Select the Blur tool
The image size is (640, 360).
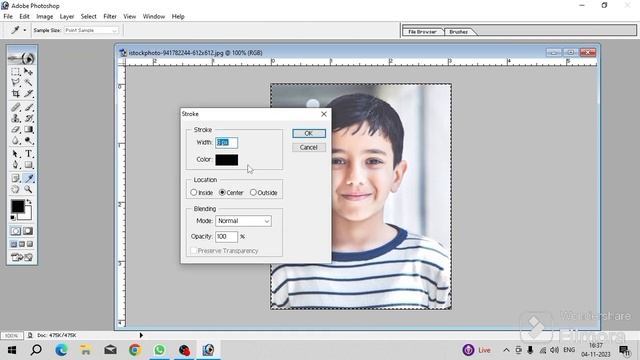(x=16, y=140)
